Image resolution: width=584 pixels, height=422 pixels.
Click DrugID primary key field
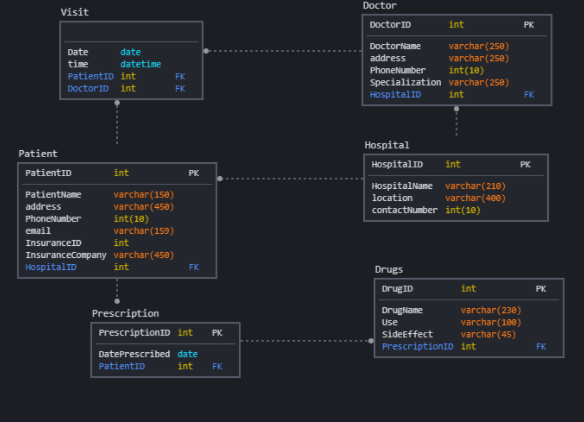coord(397,289)
